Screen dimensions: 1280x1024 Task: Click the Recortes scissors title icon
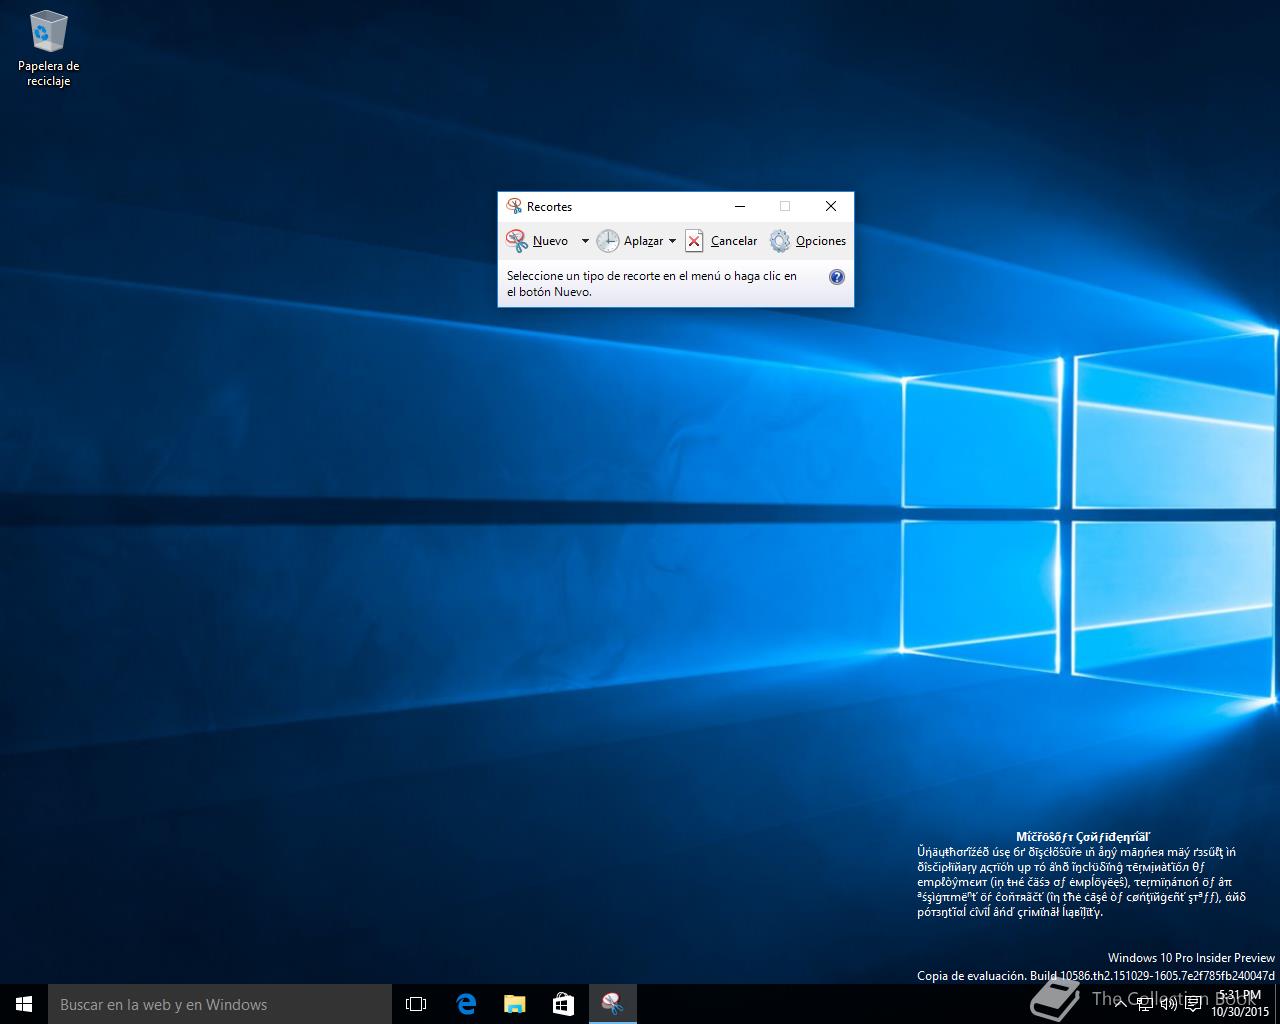coord(514,206)
